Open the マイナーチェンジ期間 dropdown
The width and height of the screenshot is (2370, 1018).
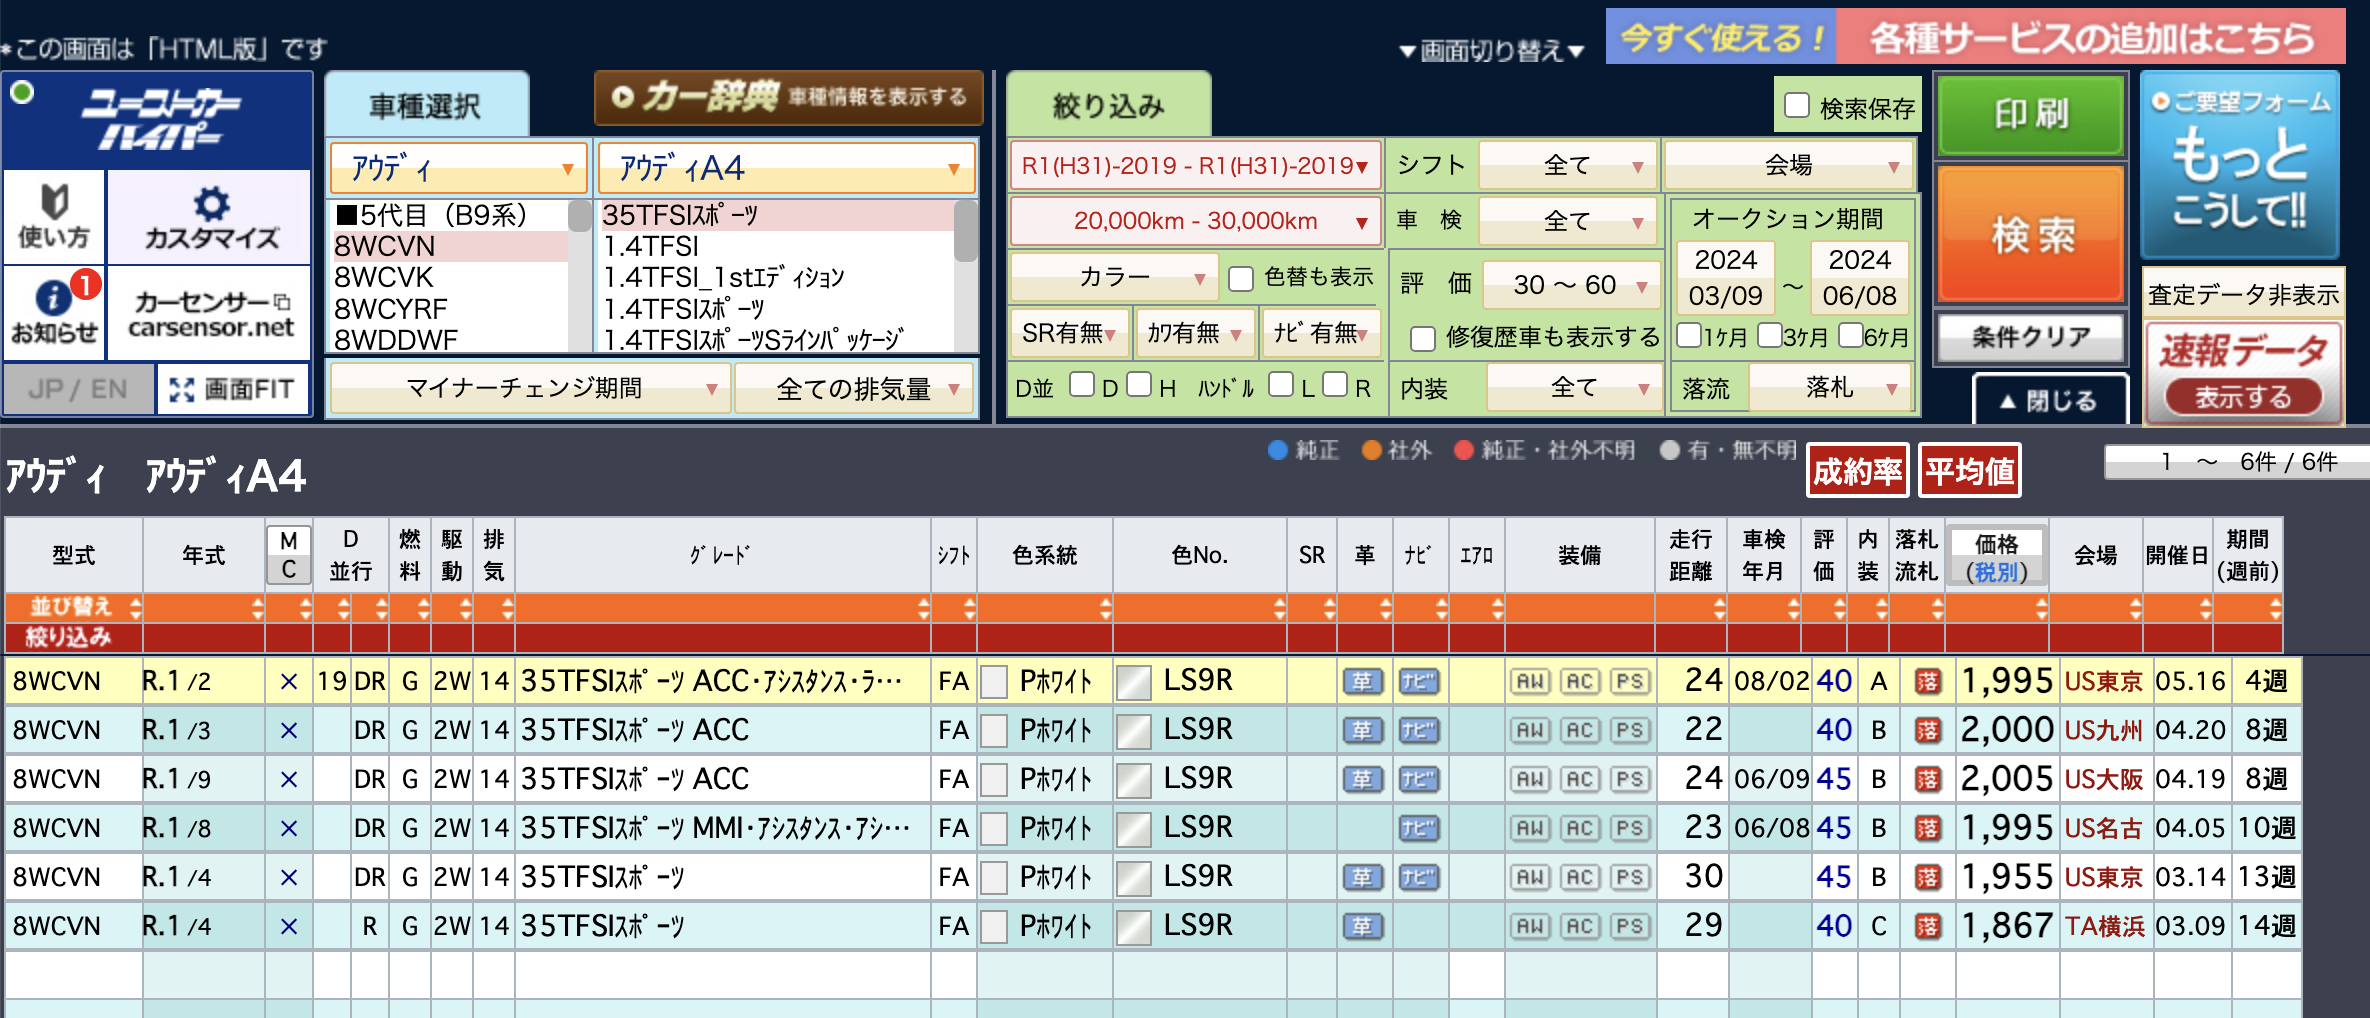click(x=529, y=388)
